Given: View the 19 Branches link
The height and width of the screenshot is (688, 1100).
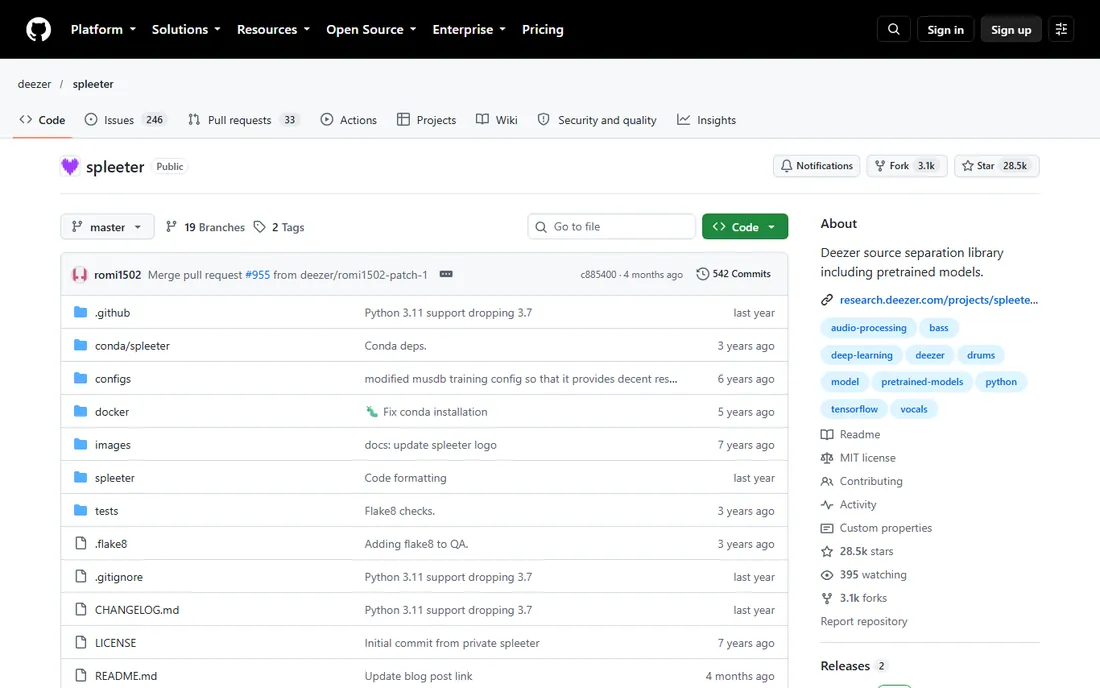Looking at the screenshot, I should coord(206,227).
